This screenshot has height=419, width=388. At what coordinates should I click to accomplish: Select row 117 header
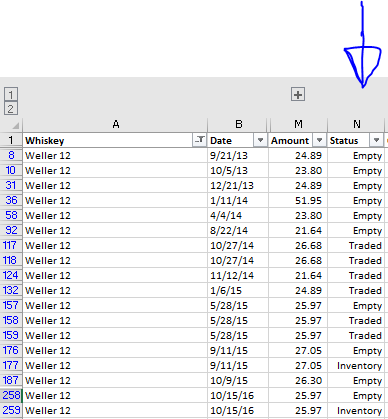[11, 245]
